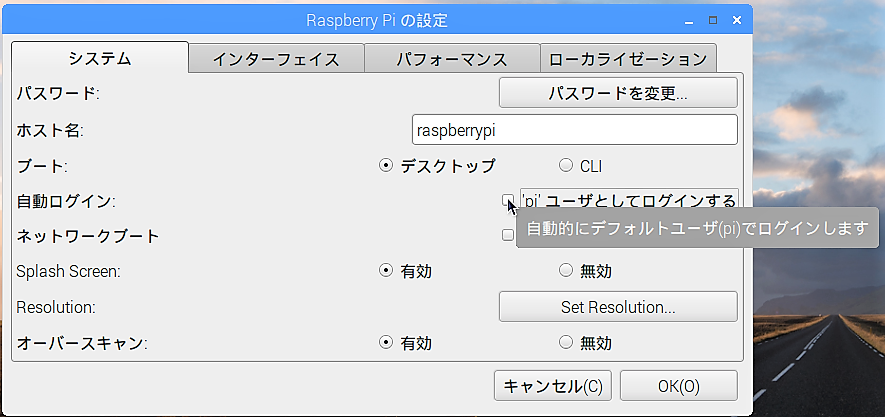Image resolution: width=885 pixels, height=417 pixels.
Task: Minimize the Raspberry Pi の設定 window
Action: pyautogui.click(x=690, y=21)
